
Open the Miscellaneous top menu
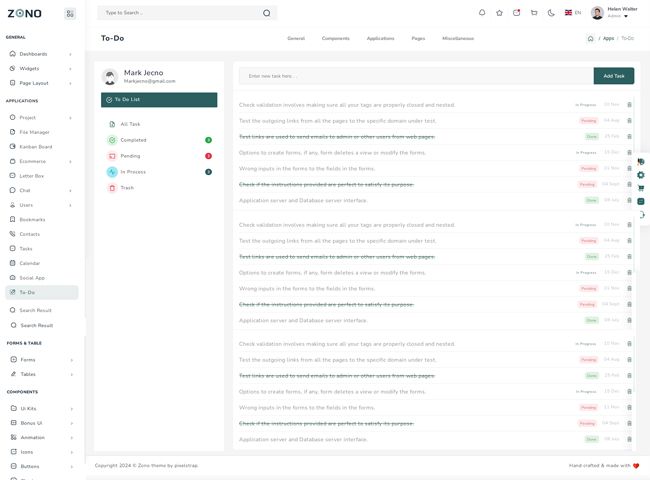click(458, 38)
